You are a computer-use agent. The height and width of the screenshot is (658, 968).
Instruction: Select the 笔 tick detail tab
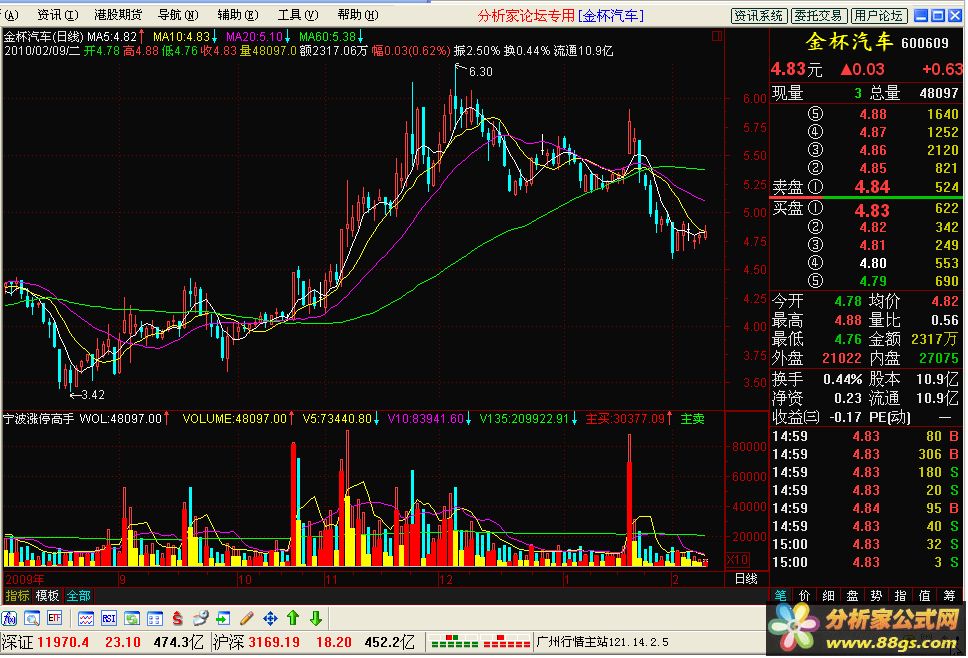coord(781,595)
